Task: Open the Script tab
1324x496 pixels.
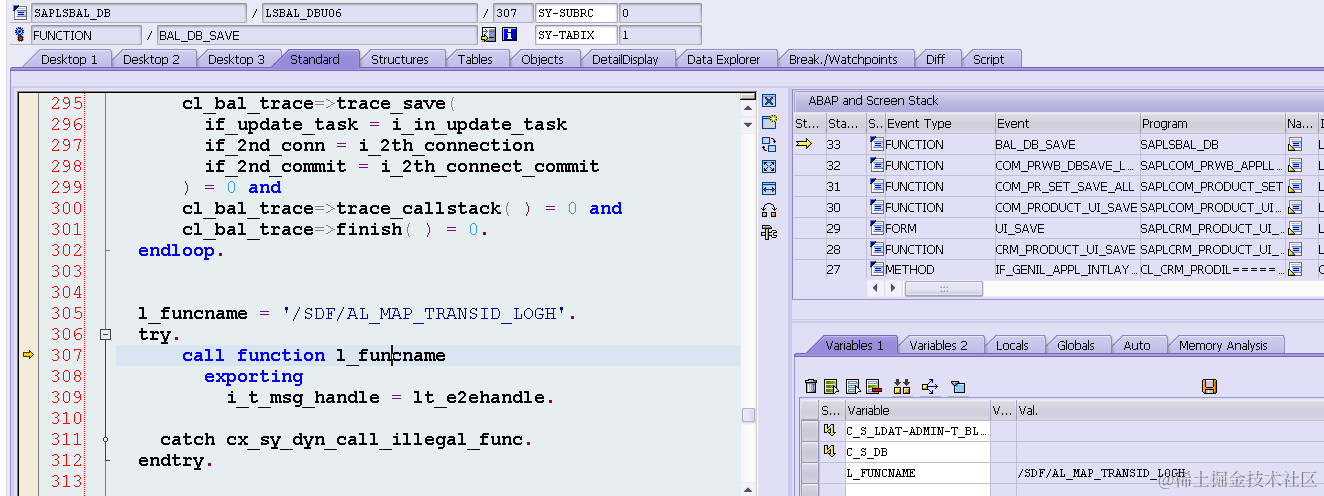Action: tap(989, 59)
